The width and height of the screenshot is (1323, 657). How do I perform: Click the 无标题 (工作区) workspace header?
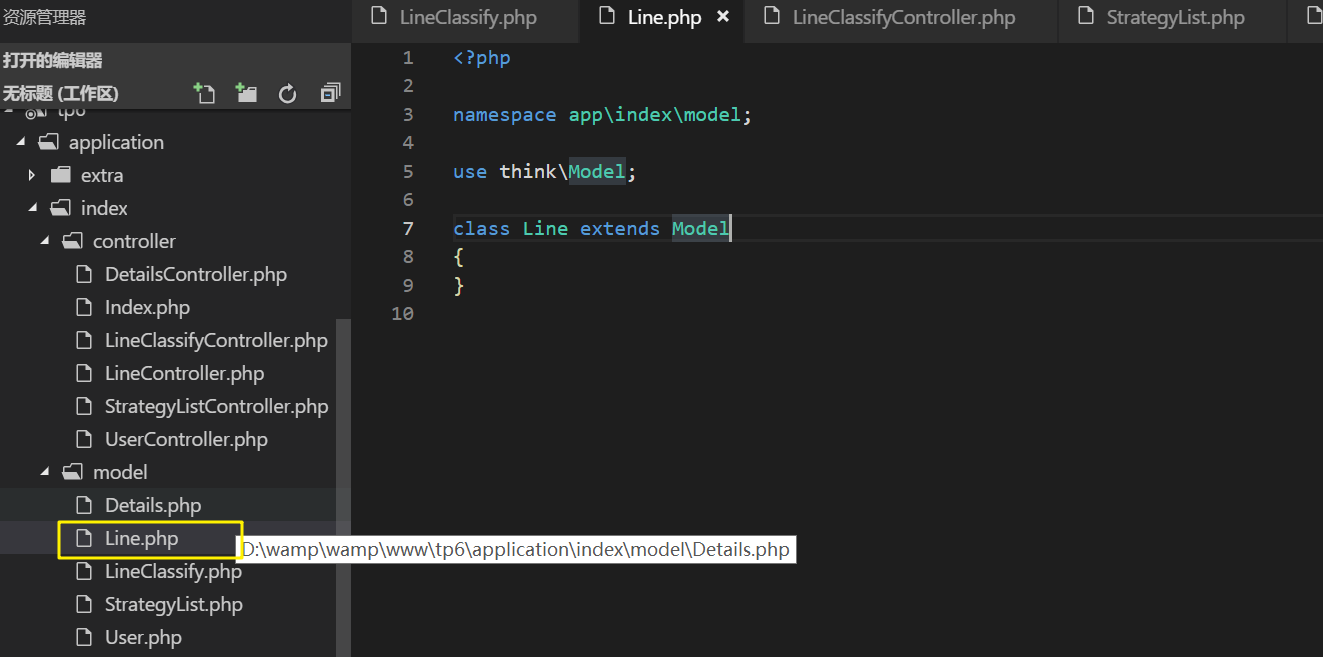coord(61,94)
